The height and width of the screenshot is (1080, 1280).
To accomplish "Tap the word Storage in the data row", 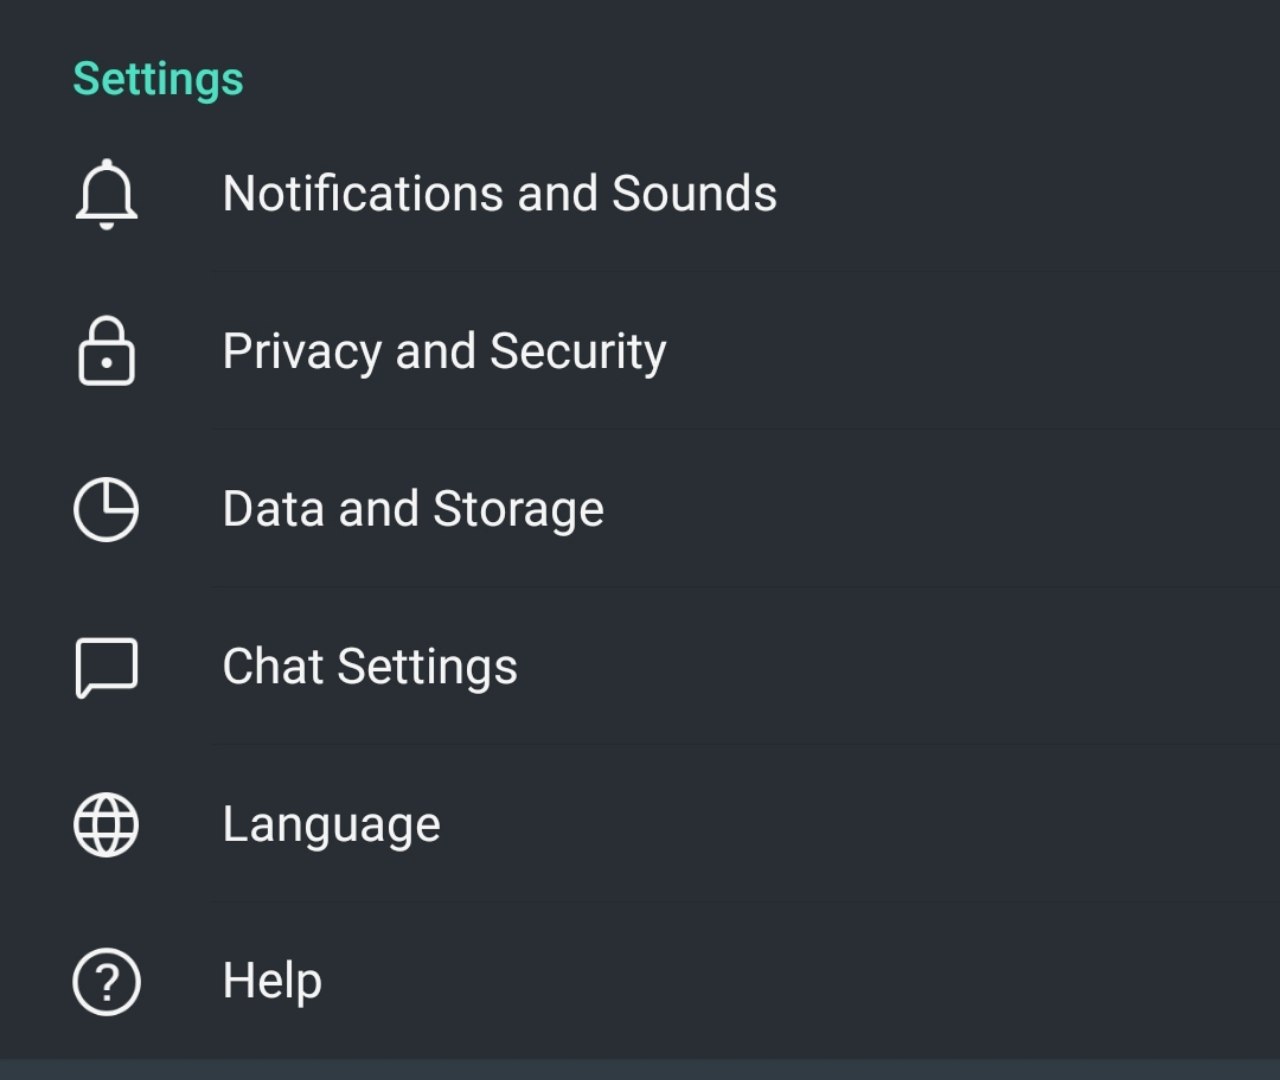I will click(x=518, y=509).
